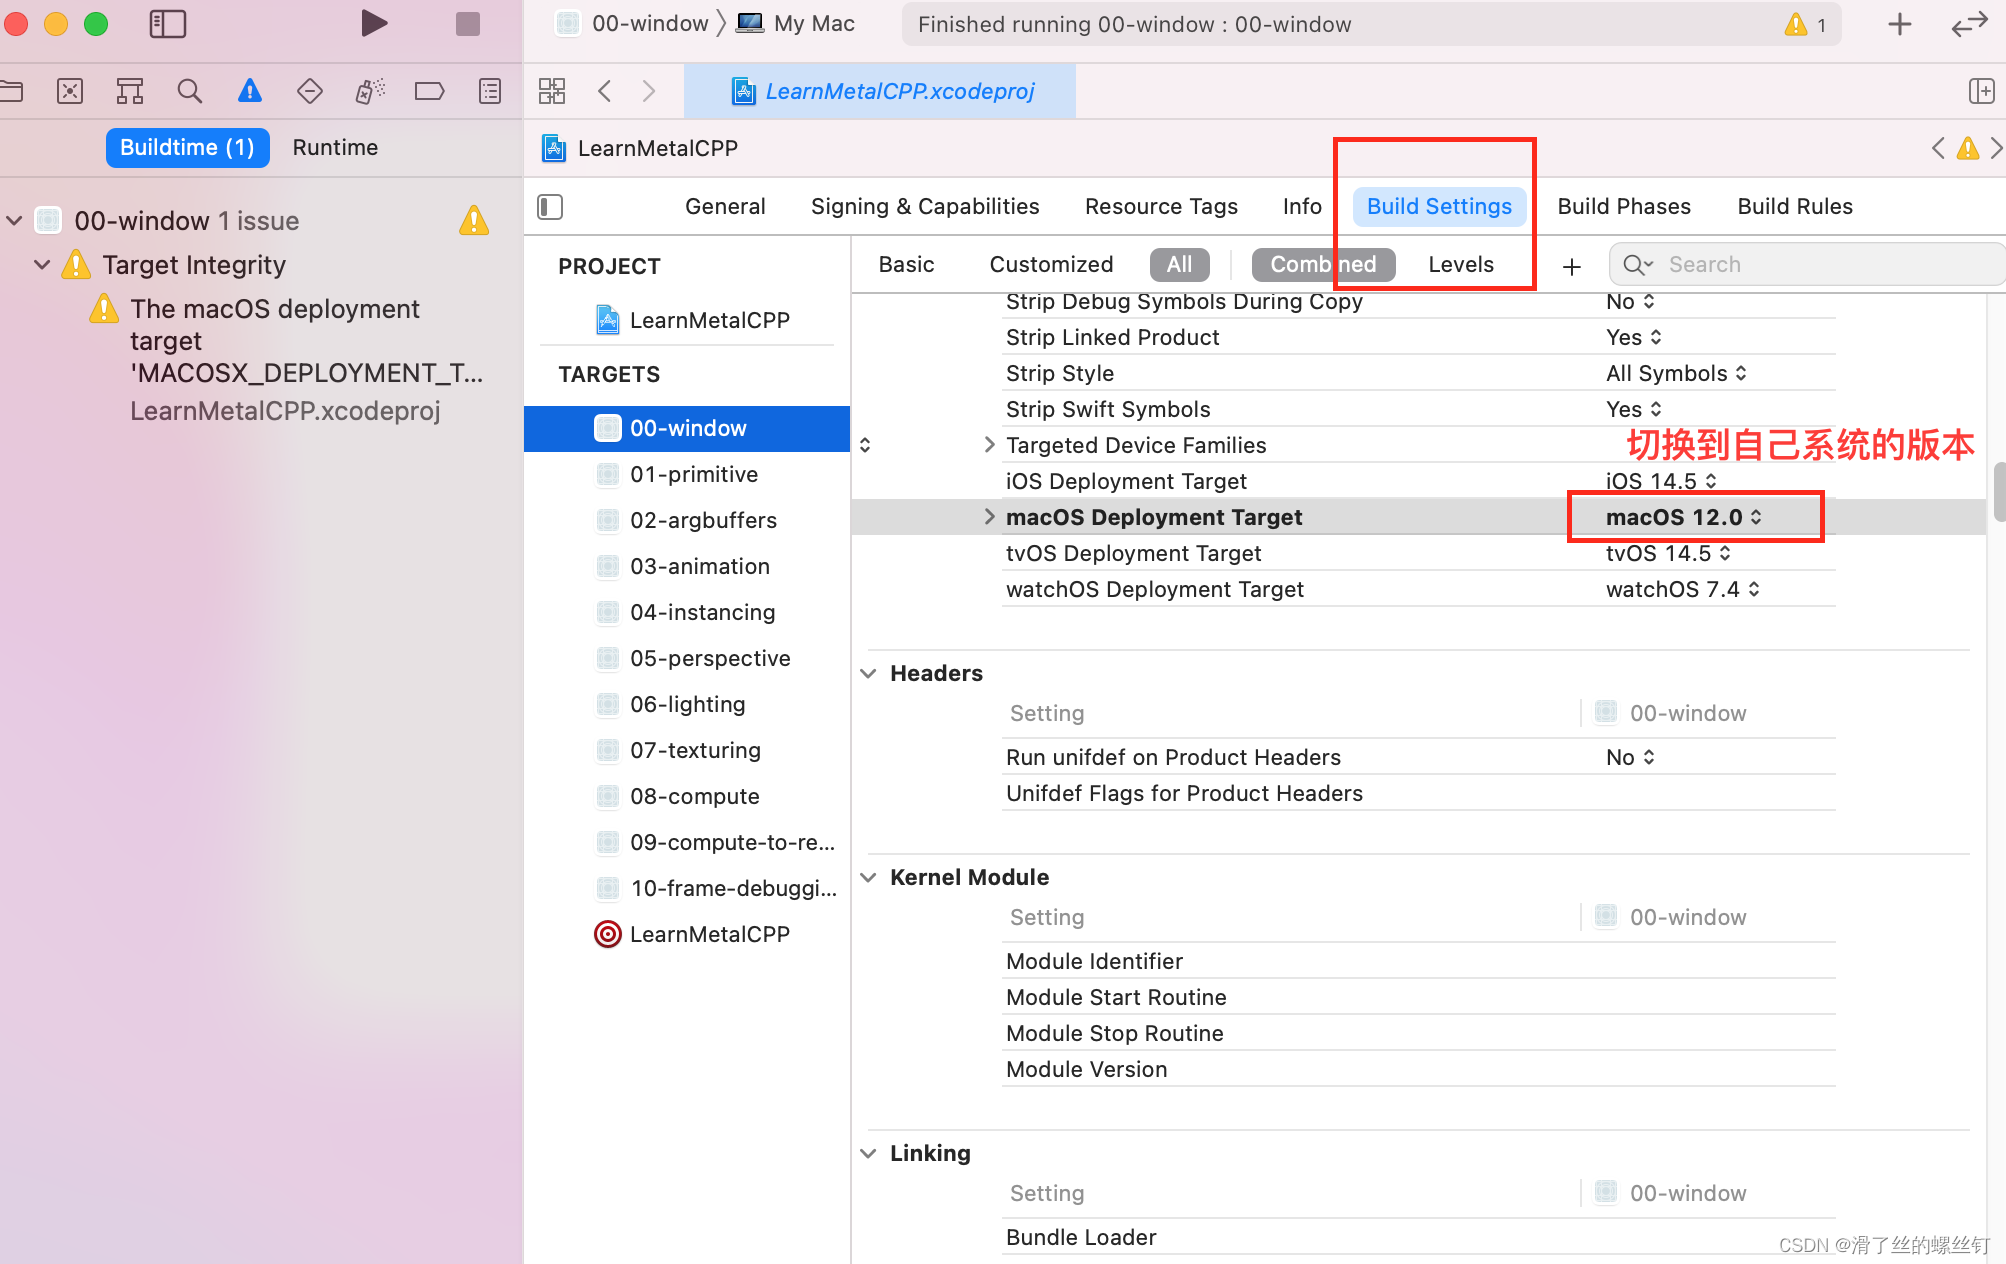Image resolution: width=2006 pixels, height=1264 pixels.
Task: Change Strip Linked Product value
Action: coord(1634,337)
